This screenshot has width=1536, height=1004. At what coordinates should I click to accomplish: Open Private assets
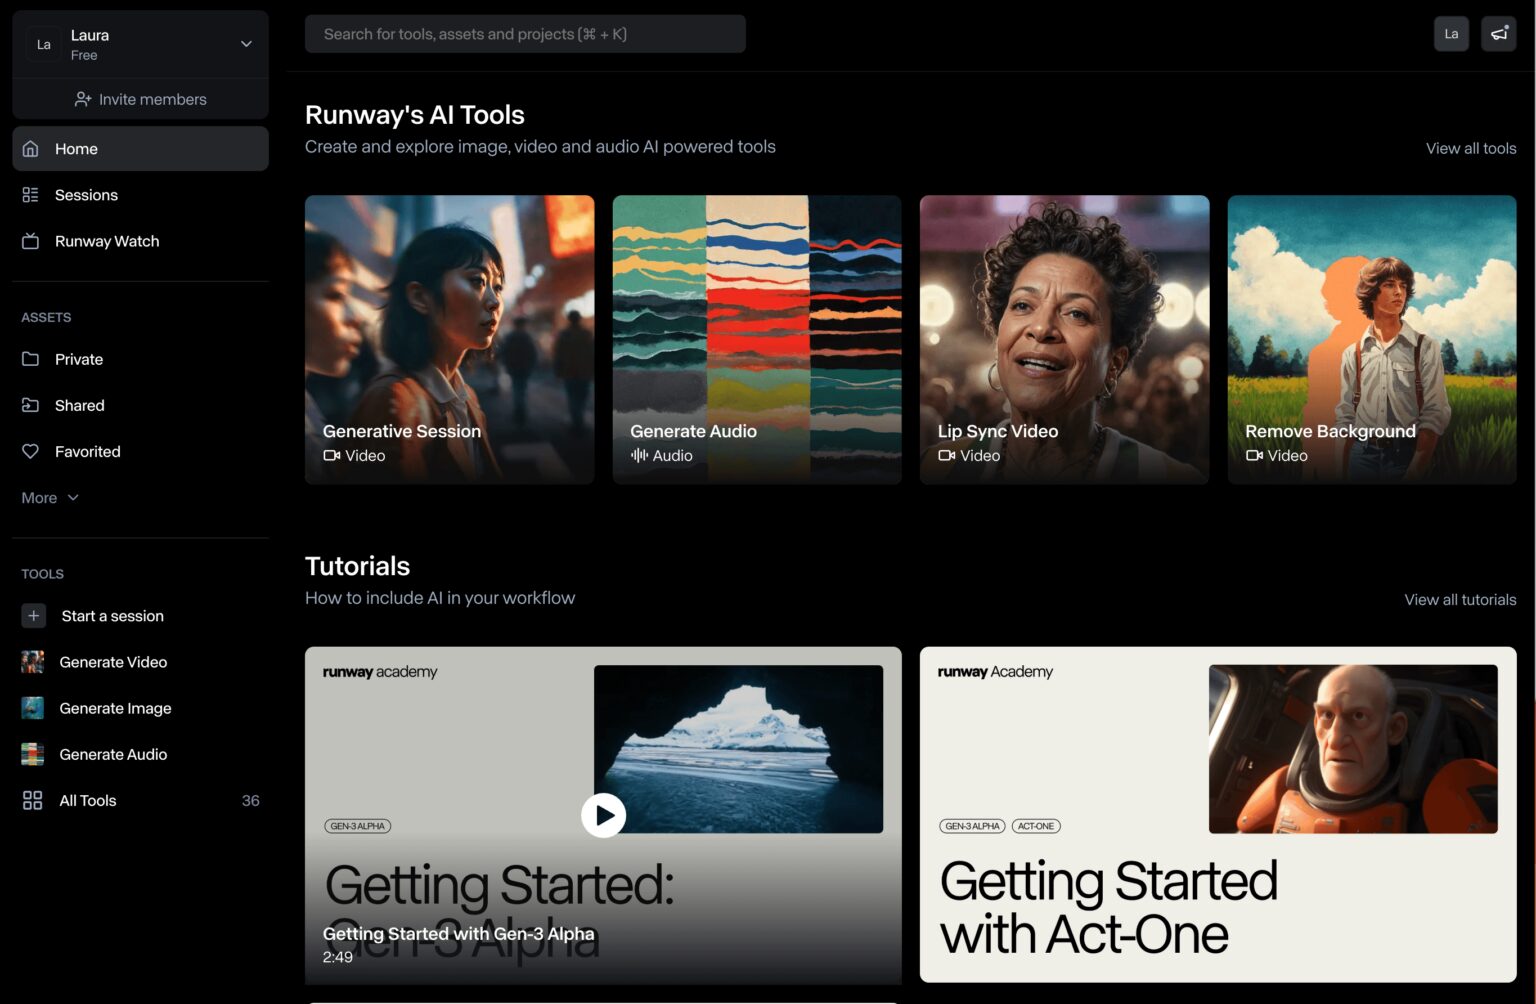(140, 359)
